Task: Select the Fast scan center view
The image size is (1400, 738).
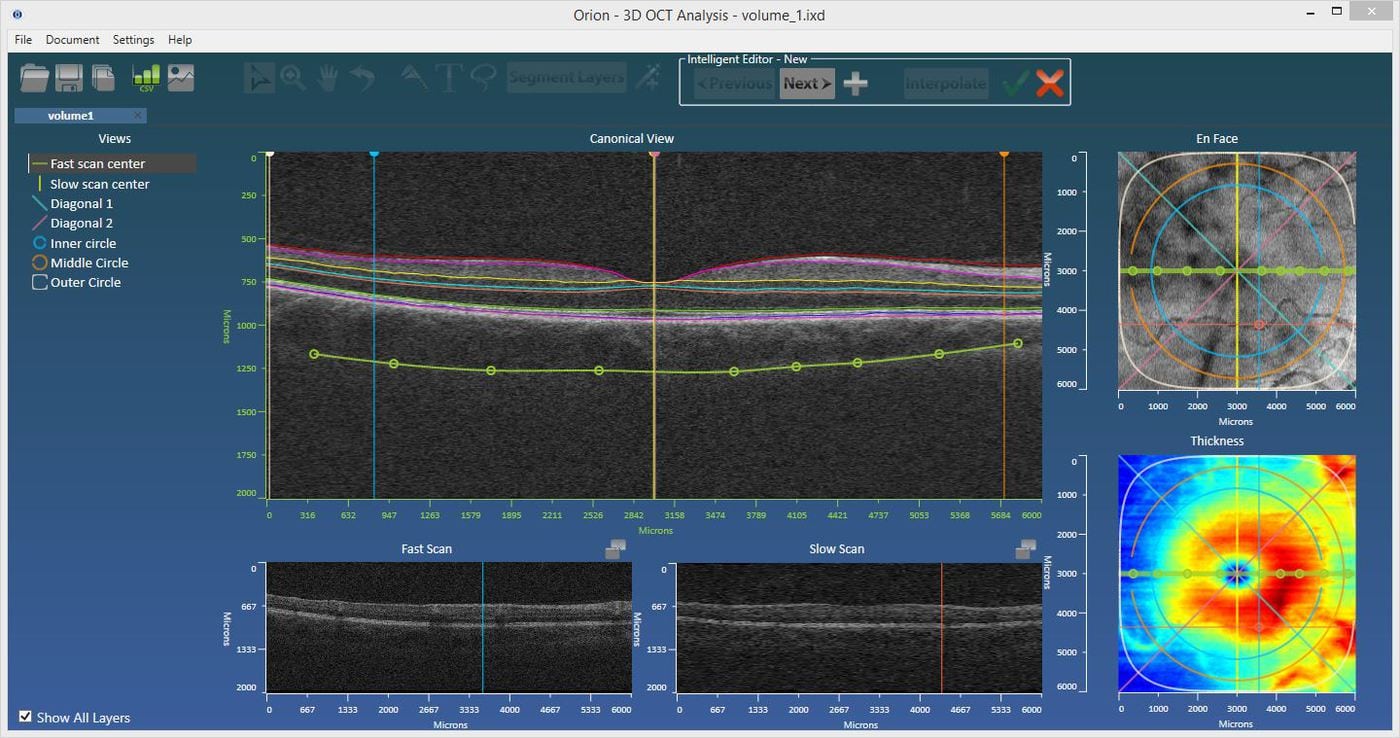Action: pyautogui.click(x=112, y=164)
